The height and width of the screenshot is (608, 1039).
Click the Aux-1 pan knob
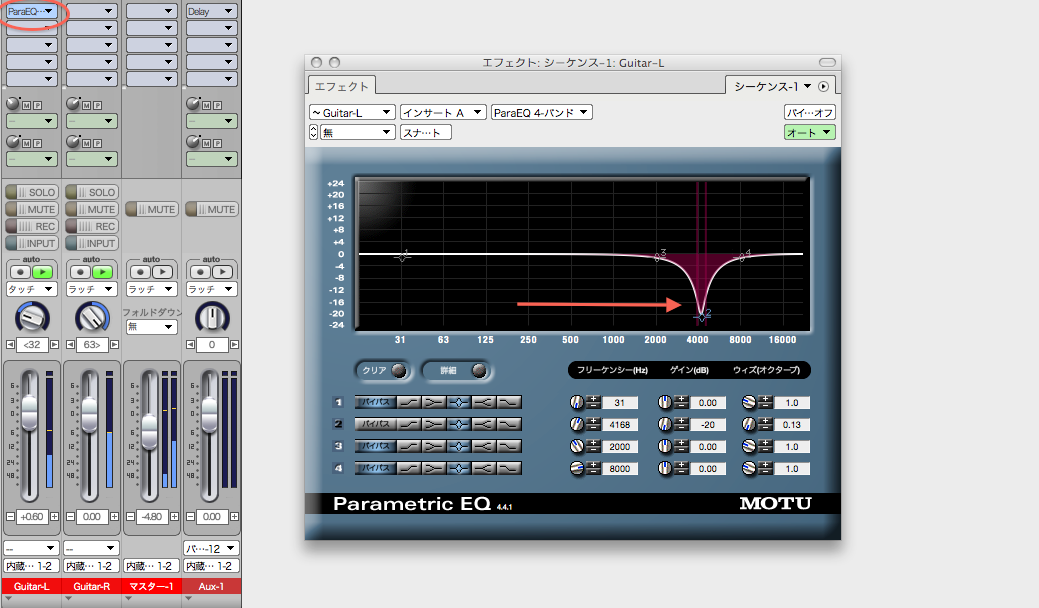(x=212, y=317)
